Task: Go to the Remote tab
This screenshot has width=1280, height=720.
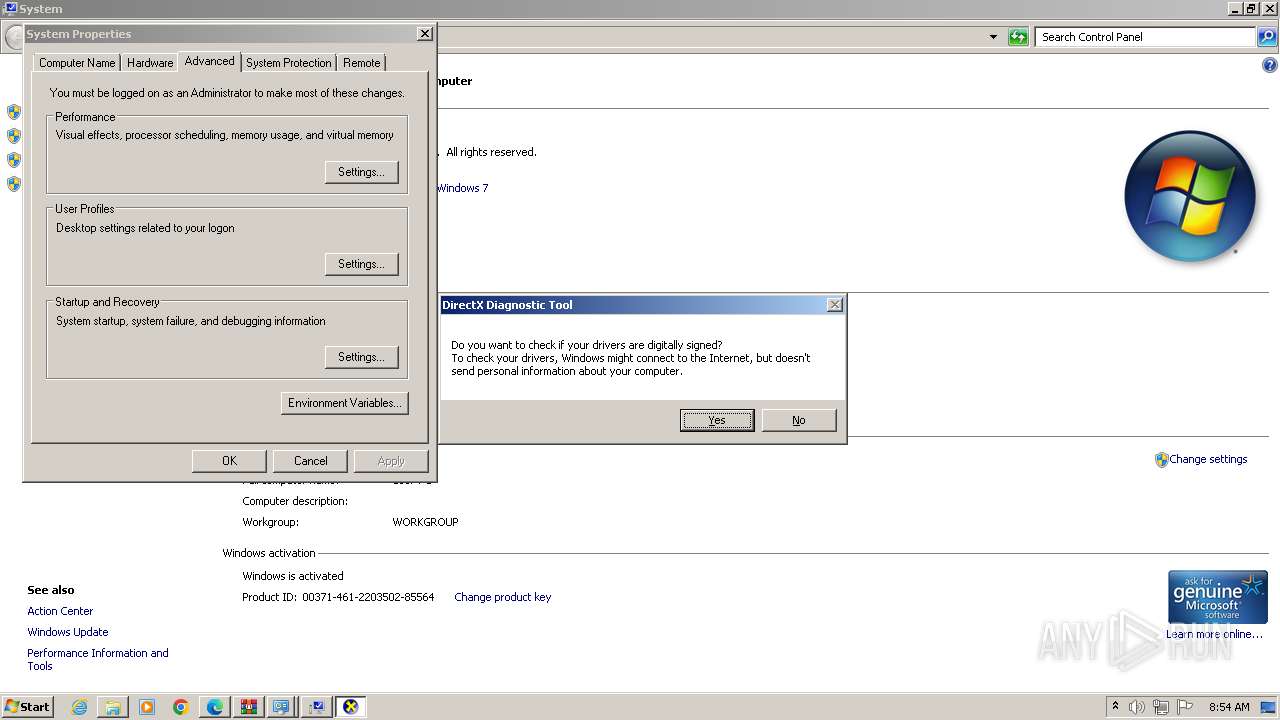Action: click(361, 63)
